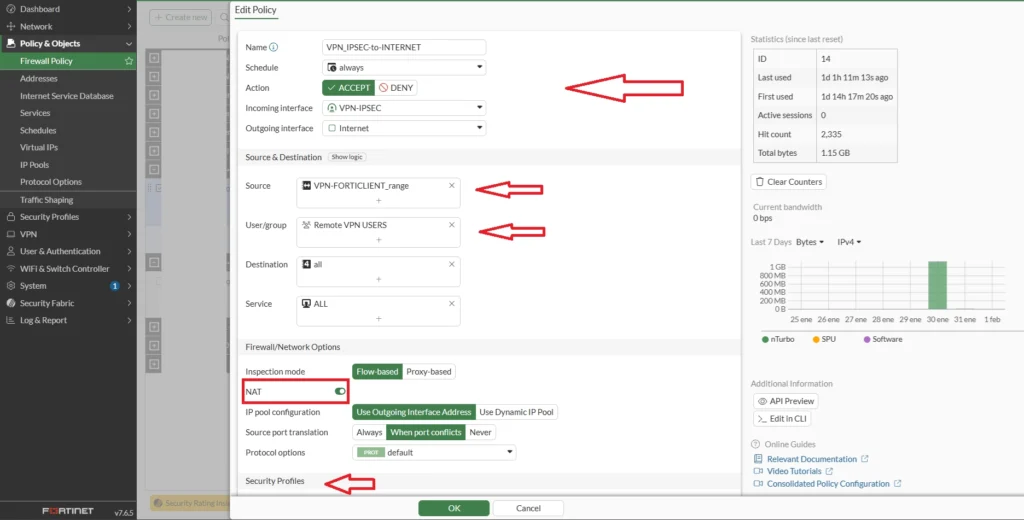Click Edit in CLI
The width and height of the screenshot is (1024, 520).
782,419
